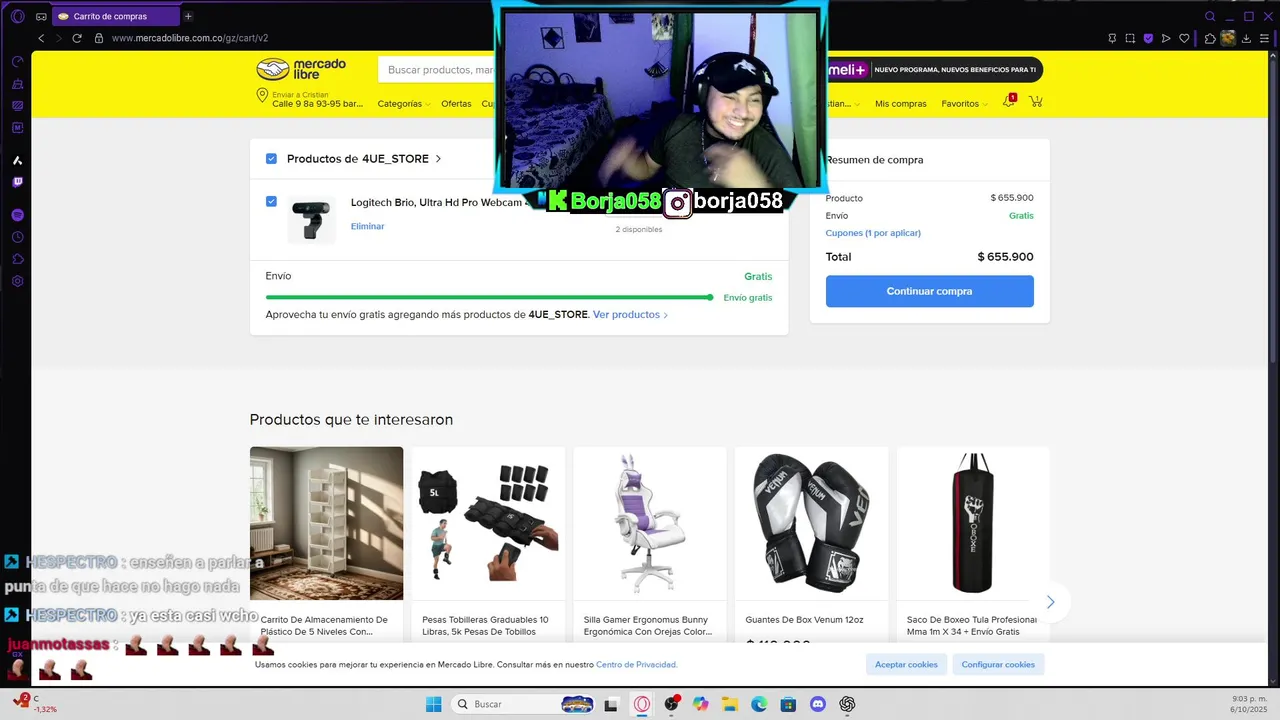The width and height of the screenshot is (1280, 720).
Task: Click the Aceptar cookies button
Action: (906, 664)
